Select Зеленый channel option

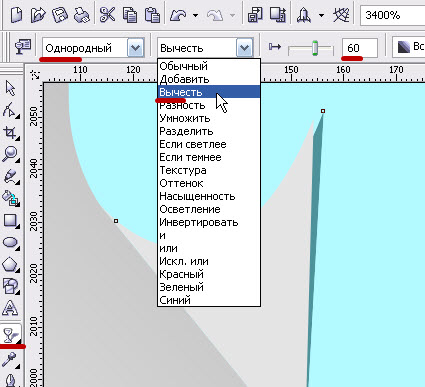pos(209,287)
